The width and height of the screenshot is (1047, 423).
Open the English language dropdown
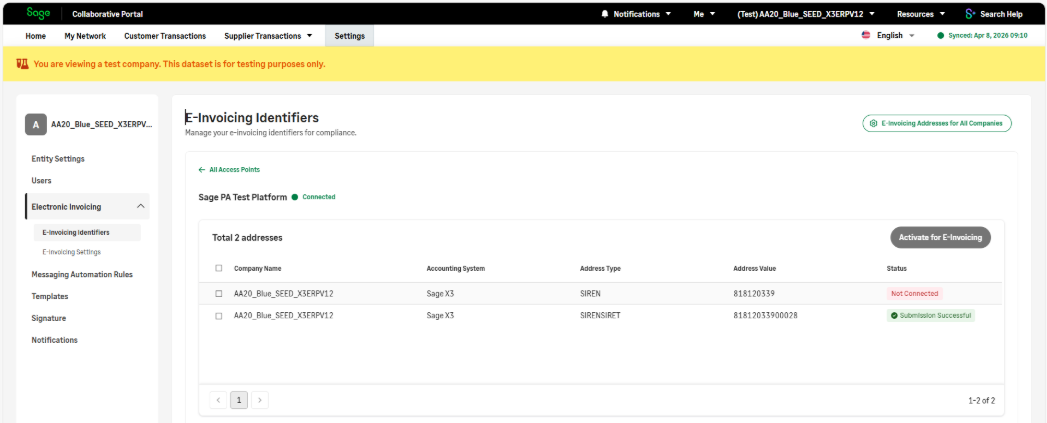[x=895, y=35]
